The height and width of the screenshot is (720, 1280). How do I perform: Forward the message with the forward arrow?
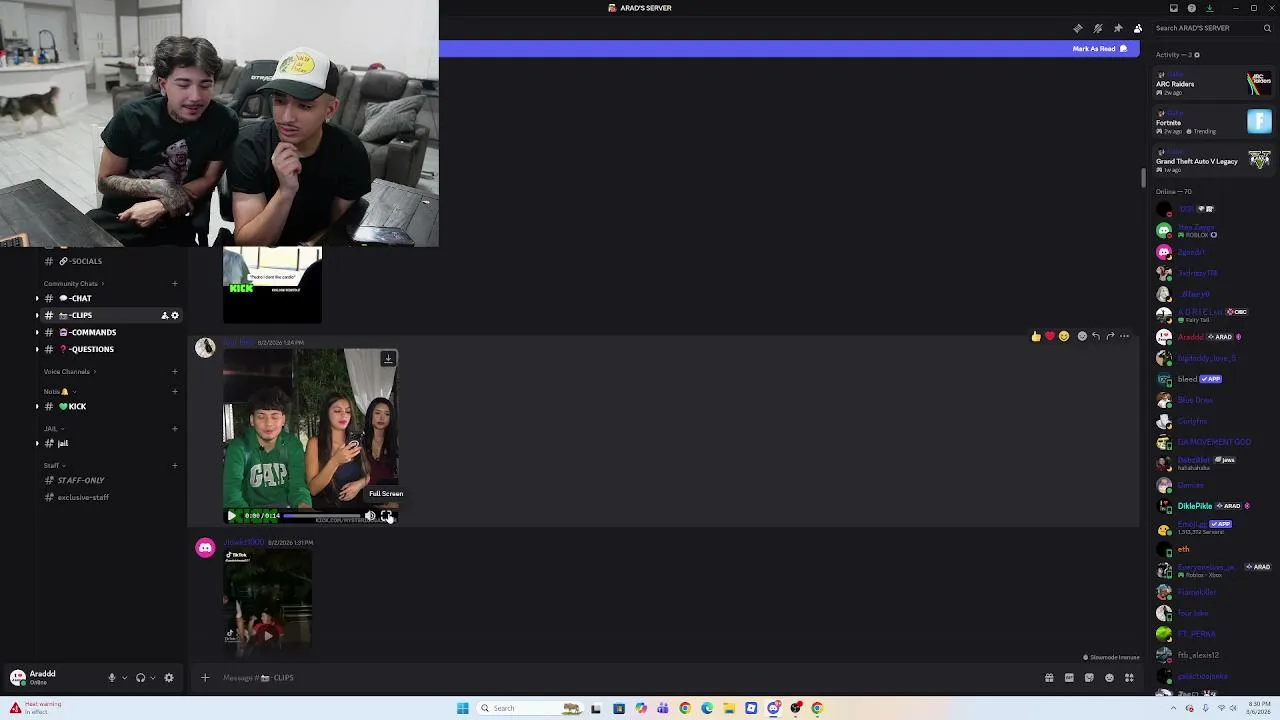(1110, 336)
